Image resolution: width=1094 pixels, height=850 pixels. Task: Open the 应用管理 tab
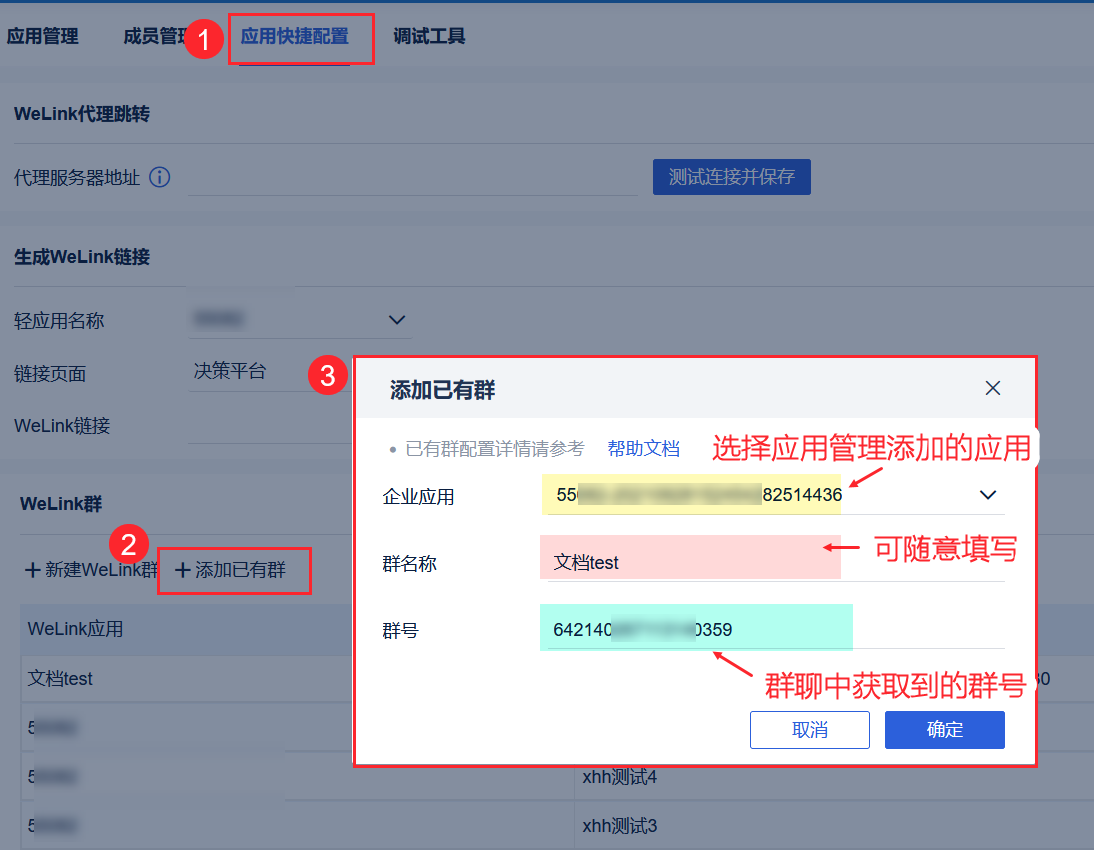pos(43,36)
